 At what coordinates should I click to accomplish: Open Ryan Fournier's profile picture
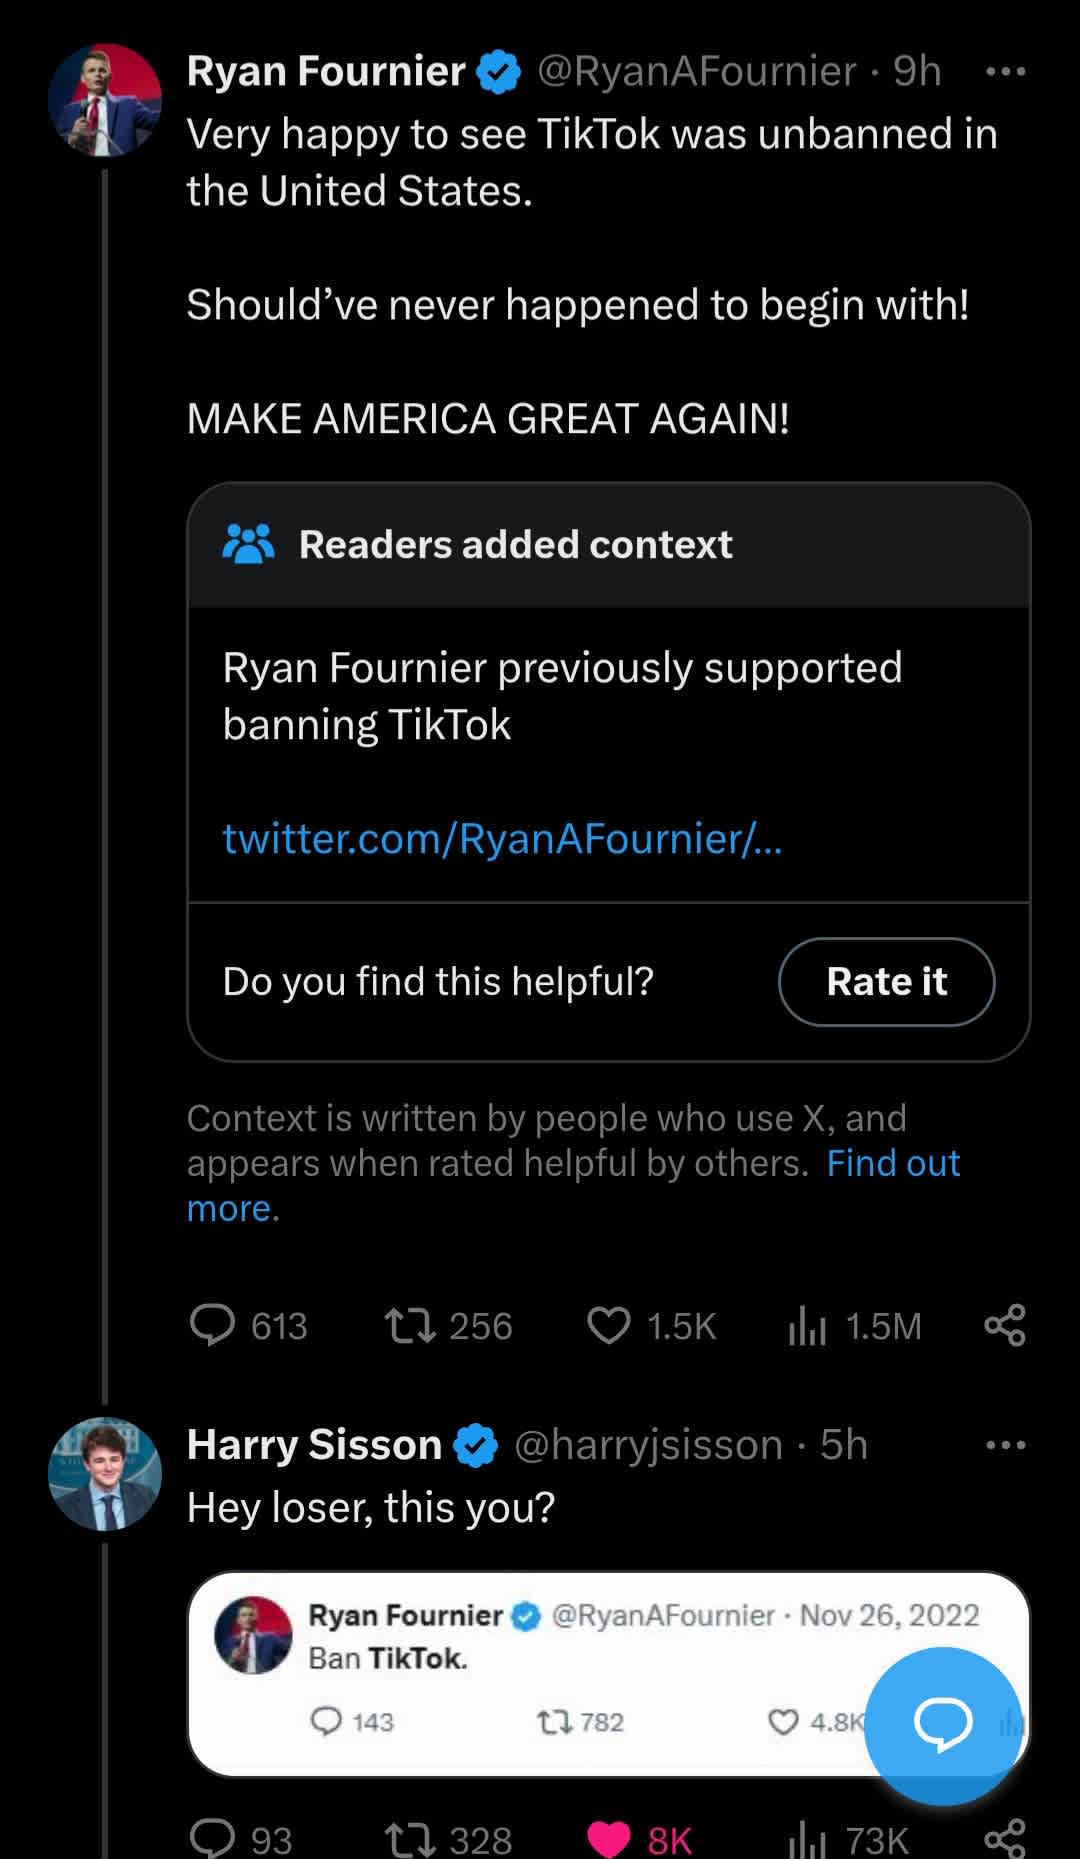pyautogui.click(x=105, y=100)
